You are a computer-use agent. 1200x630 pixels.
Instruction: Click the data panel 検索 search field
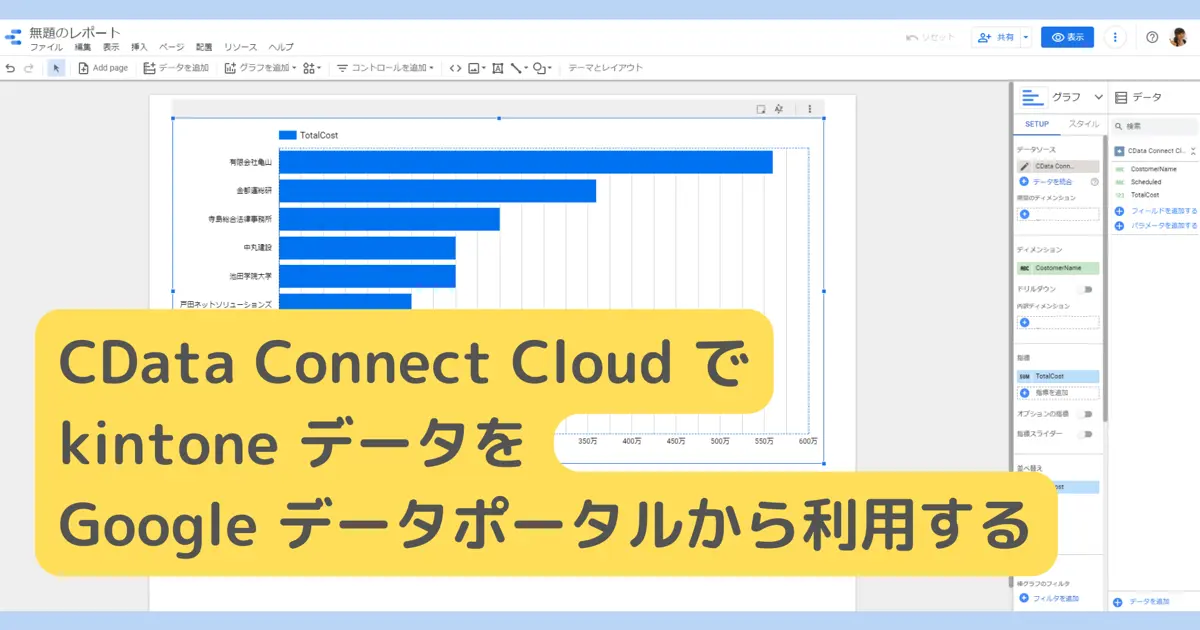1155,126
